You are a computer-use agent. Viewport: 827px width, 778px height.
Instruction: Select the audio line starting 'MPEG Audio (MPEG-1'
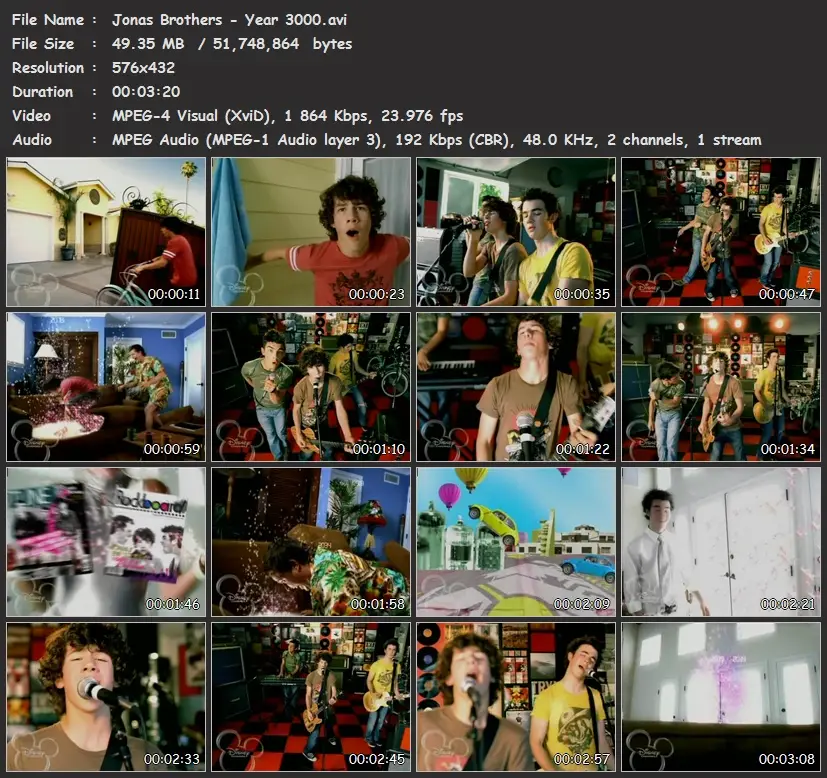coord(437,140)
